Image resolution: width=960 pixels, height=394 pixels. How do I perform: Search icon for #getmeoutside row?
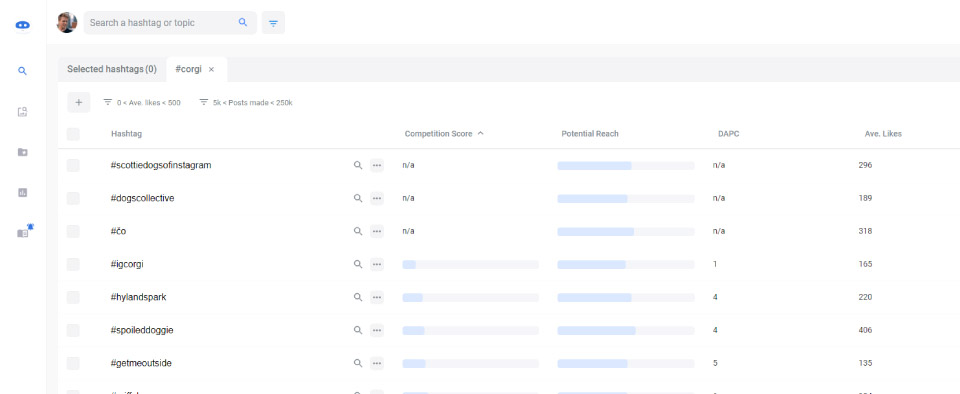click(x=358, y=363)
